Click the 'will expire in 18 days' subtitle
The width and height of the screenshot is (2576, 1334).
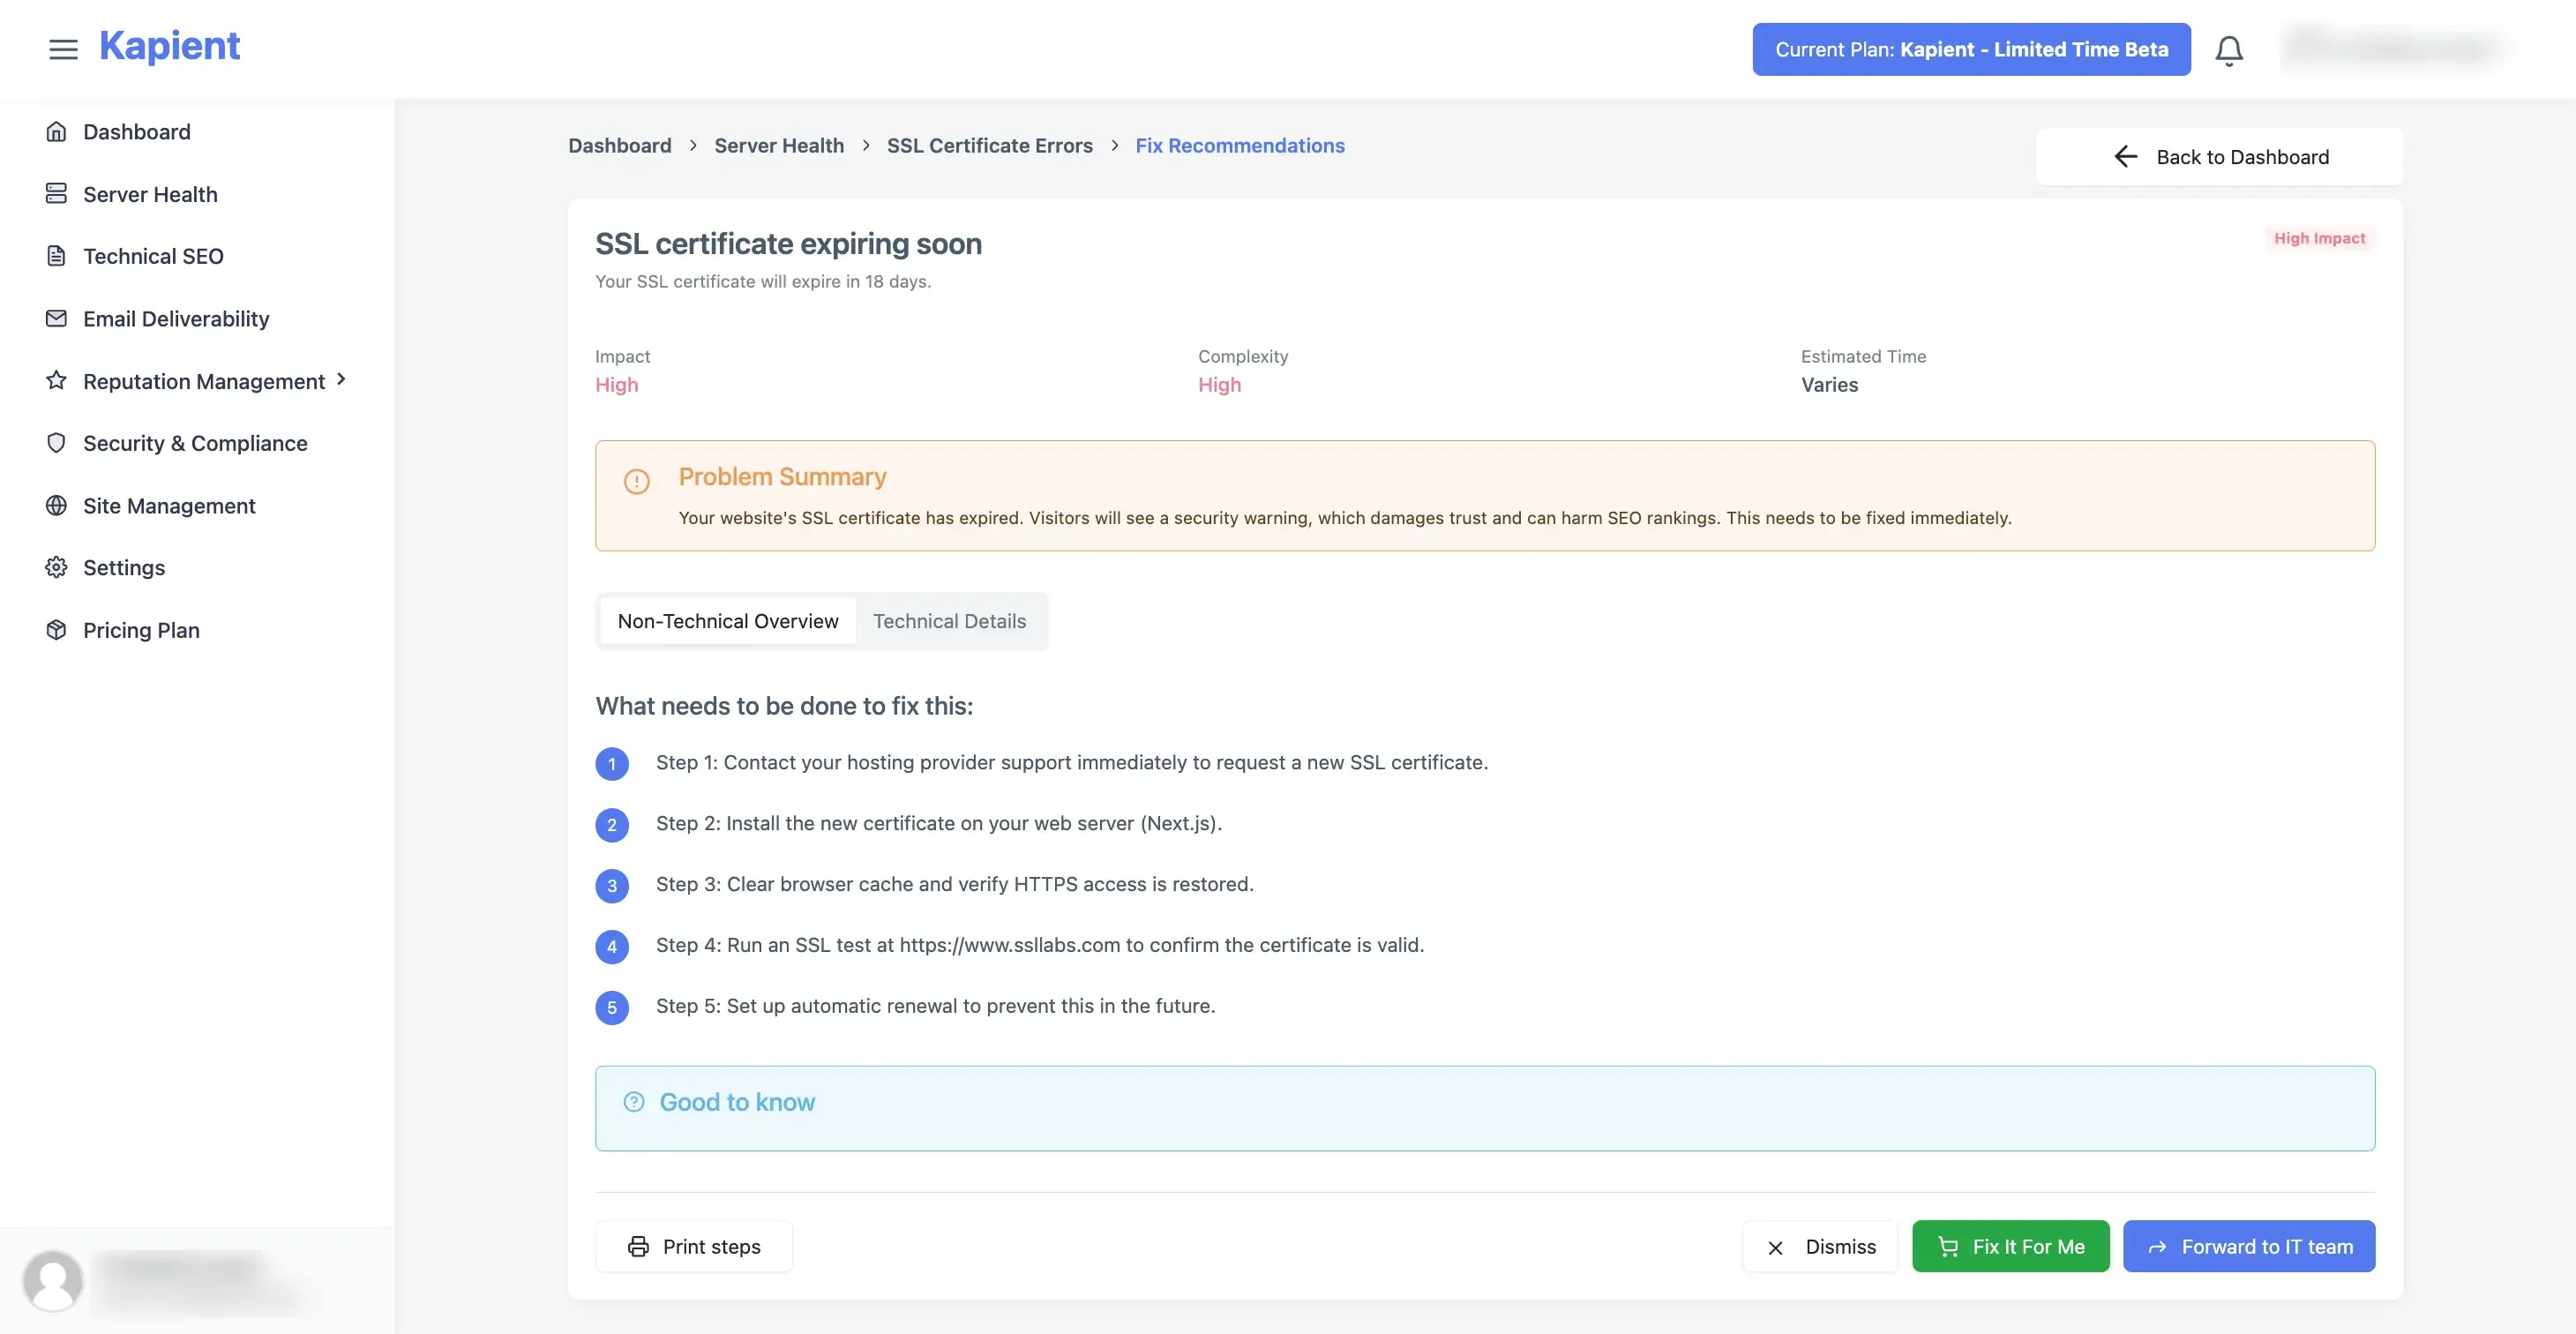pyautogui.click(x=762, y=281)
